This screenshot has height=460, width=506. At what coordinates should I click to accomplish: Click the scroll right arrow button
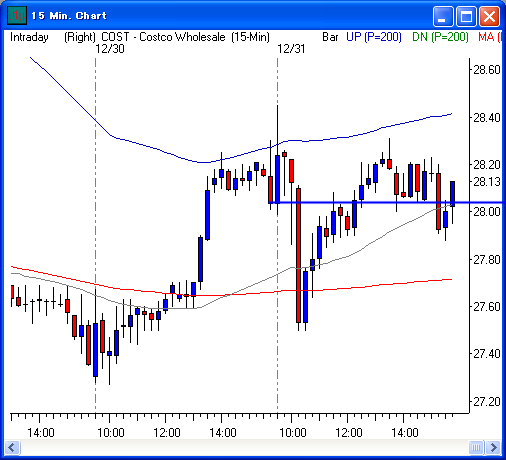click(x=493, y=447)
